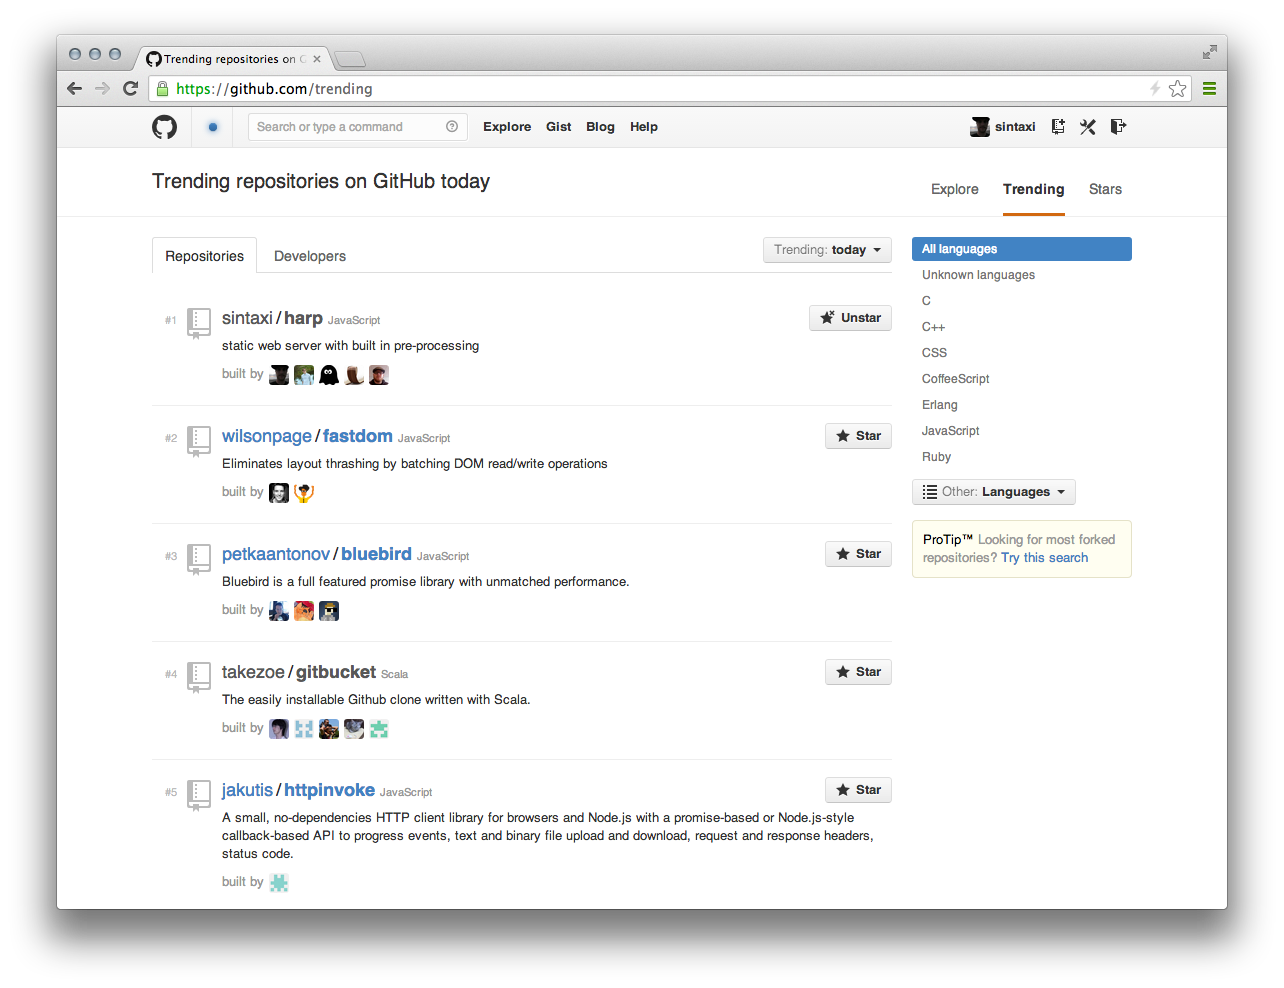Filter trending by C language
This screenshot has height=988, width=1284.
tap(926, 301)
